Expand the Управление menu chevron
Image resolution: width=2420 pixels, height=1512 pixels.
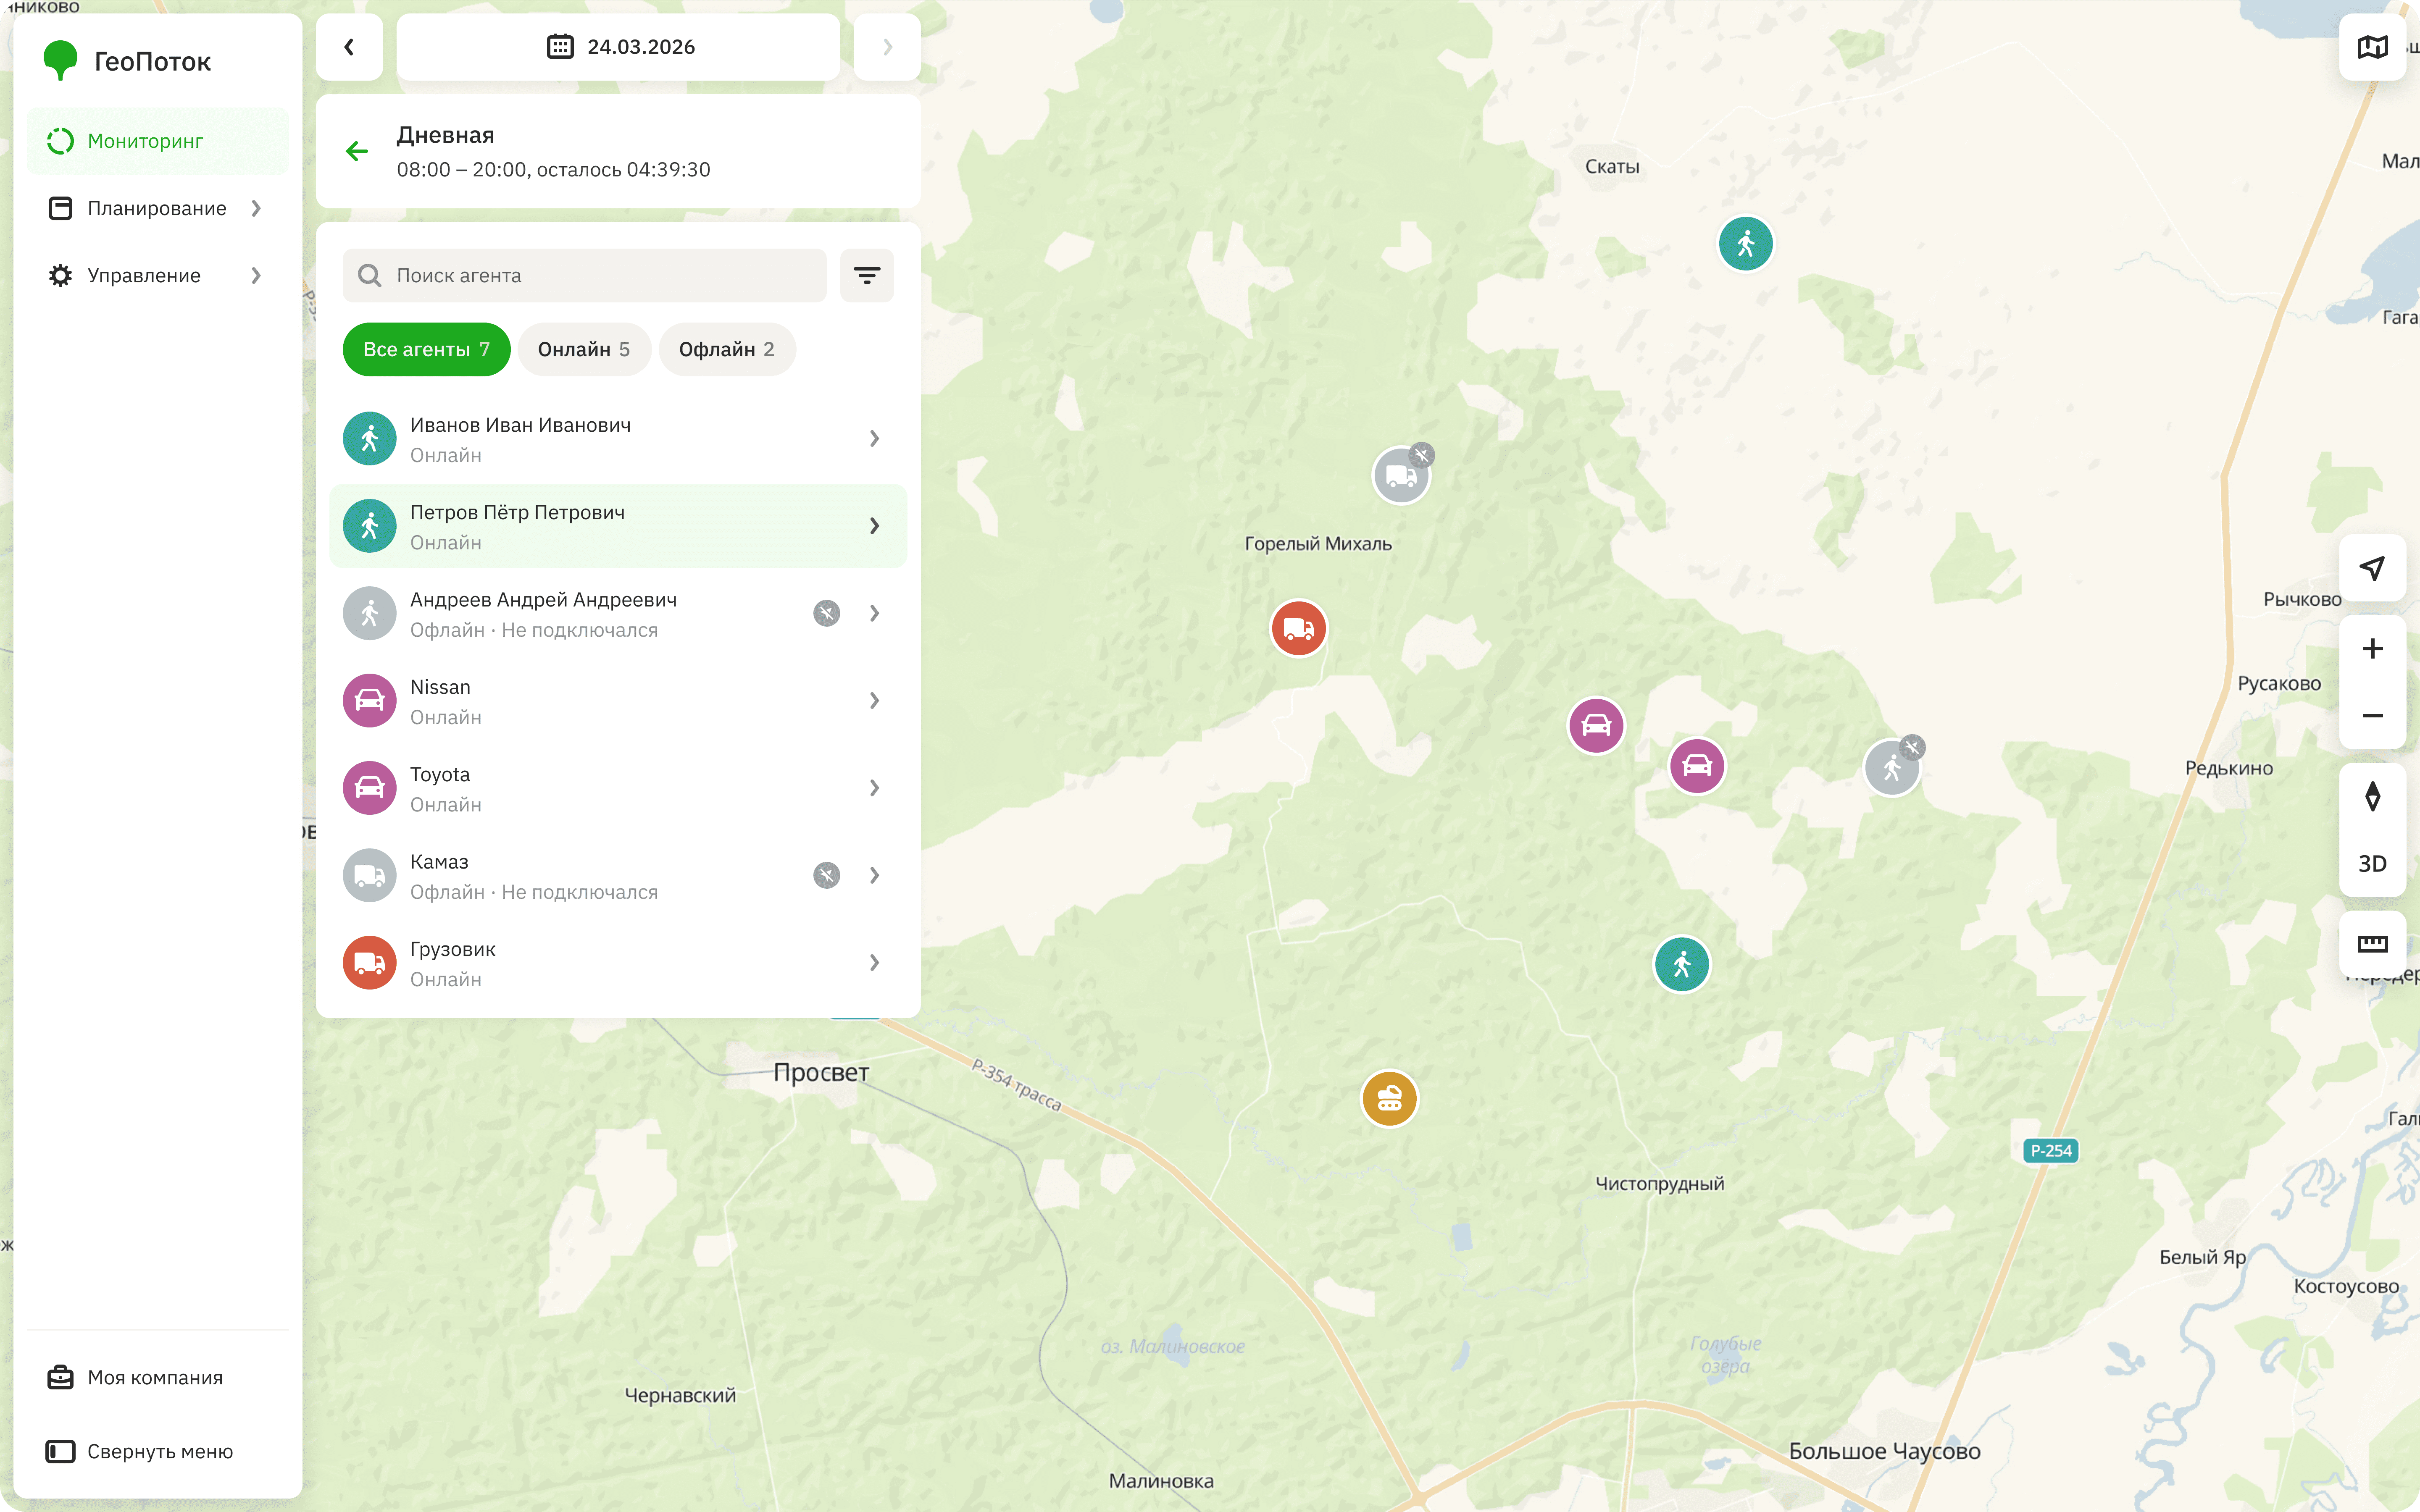256,275
